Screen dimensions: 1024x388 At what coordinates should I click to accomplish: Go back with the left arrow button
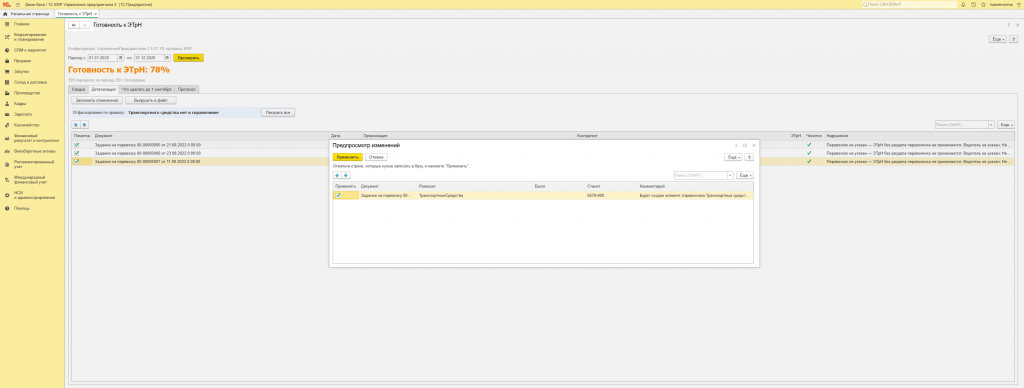[74, 25]
